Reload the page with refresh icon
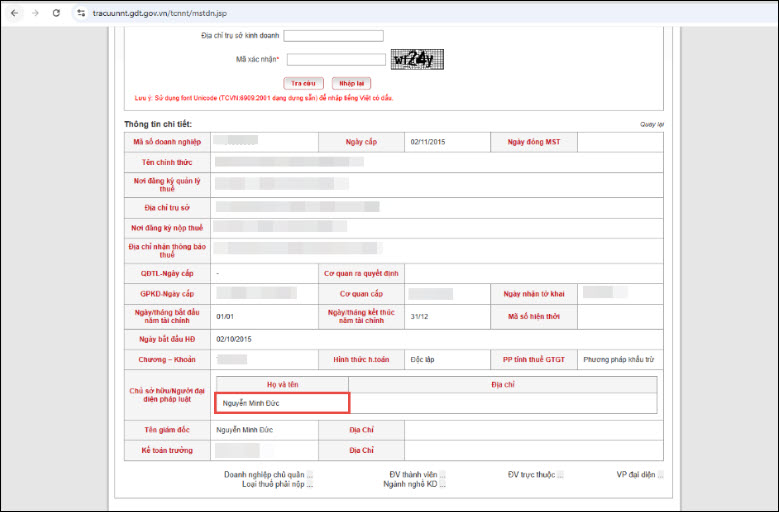The width and height of the screenshot is (779, 512). click(x=56, y=13)
